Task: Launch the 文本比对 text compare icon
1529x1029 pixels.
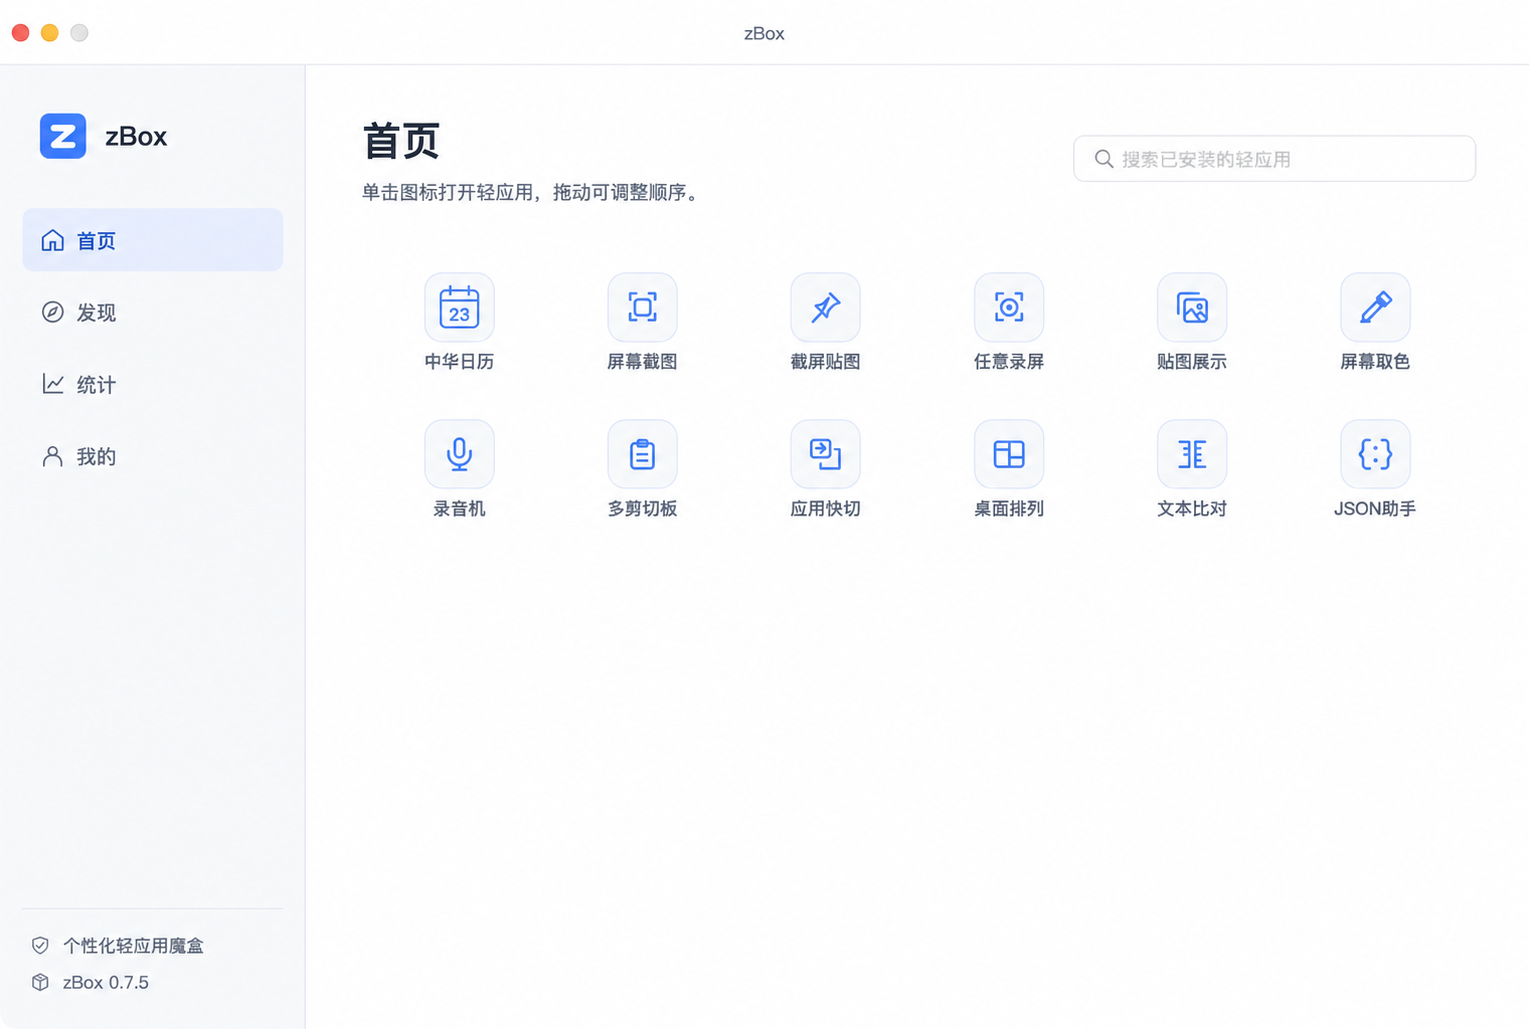Action: pyautogui.click(x=1192, y=454)
